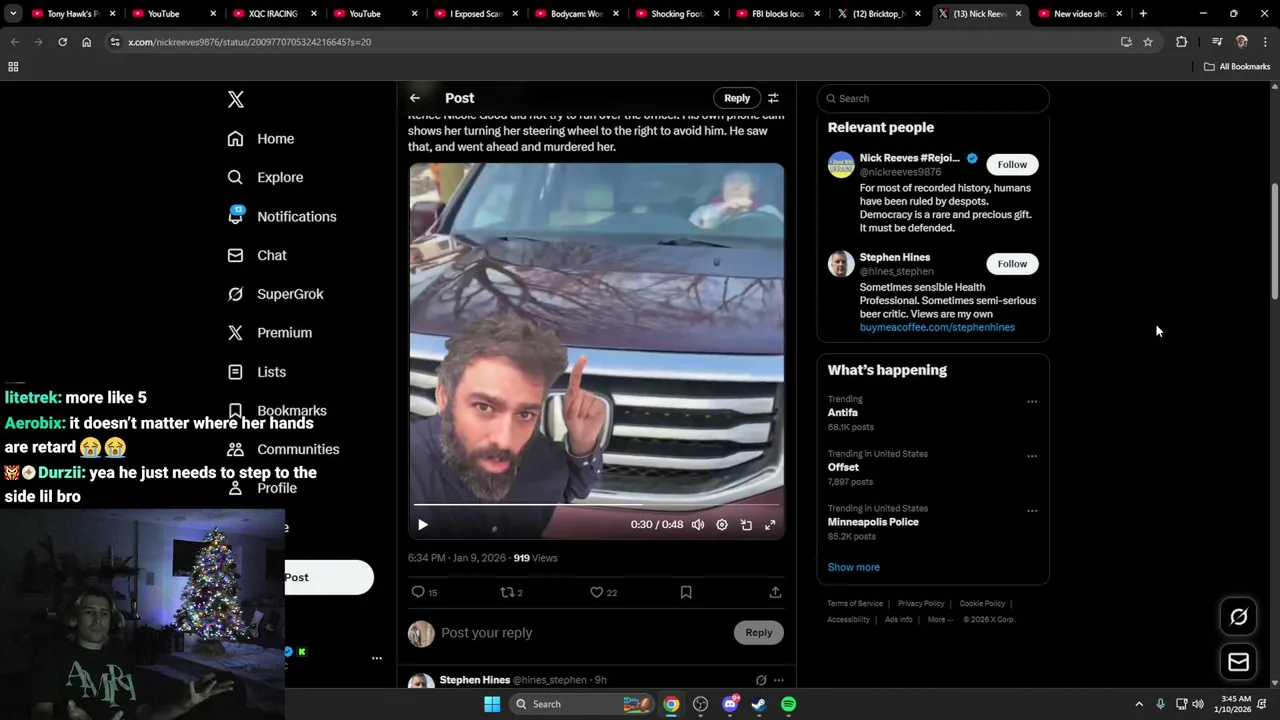
Task: Open buymeacoffee.com/stephenhines link
Action: coord(937,327)
